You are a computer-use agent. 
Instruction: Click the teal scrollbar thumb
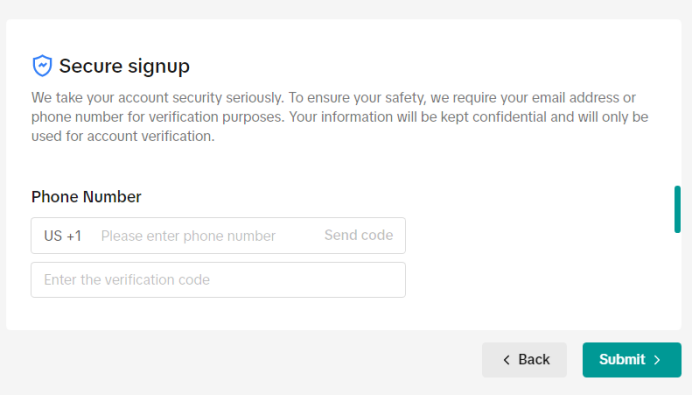click(677, 209)
